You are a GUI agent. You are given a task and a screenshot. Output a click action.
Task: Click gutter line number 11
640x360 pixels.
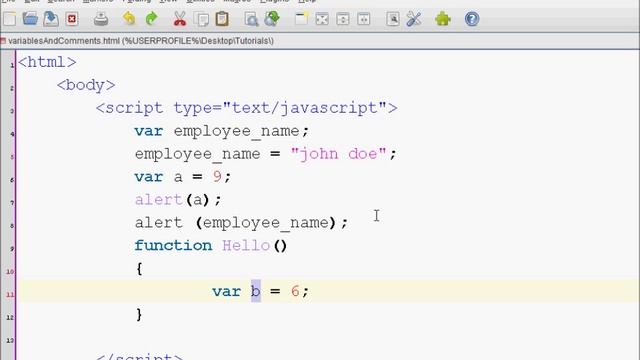pos(10,294)
